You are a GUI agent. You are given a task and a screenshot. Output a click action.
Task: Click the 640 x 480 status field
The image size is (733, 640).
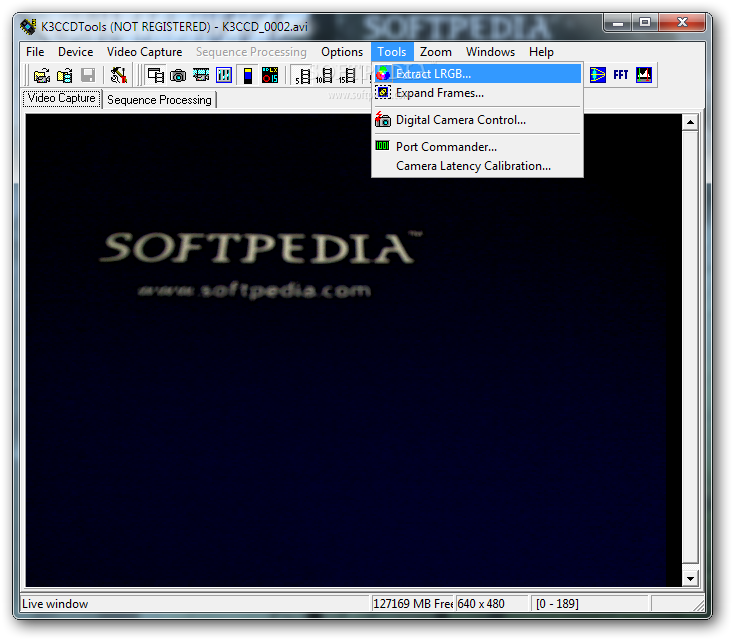492,604
